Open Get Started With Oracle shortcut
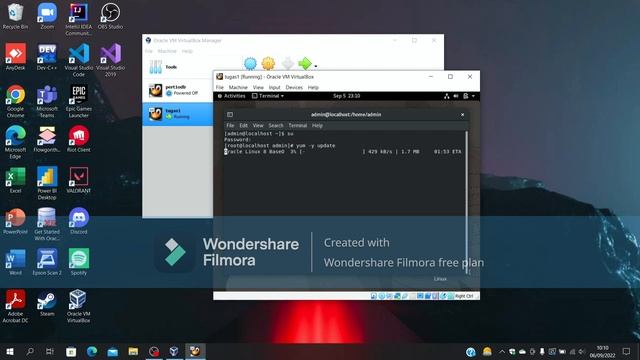This screenshot has height=360, width=640. pos(47,224)
